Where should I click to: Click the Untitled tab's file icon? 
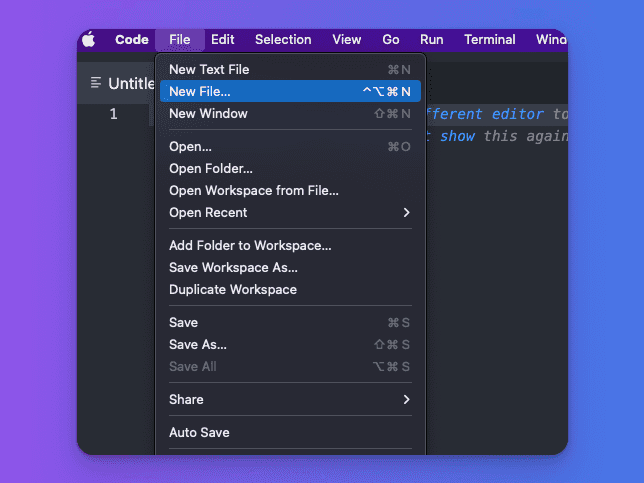(x=96, y=83)
